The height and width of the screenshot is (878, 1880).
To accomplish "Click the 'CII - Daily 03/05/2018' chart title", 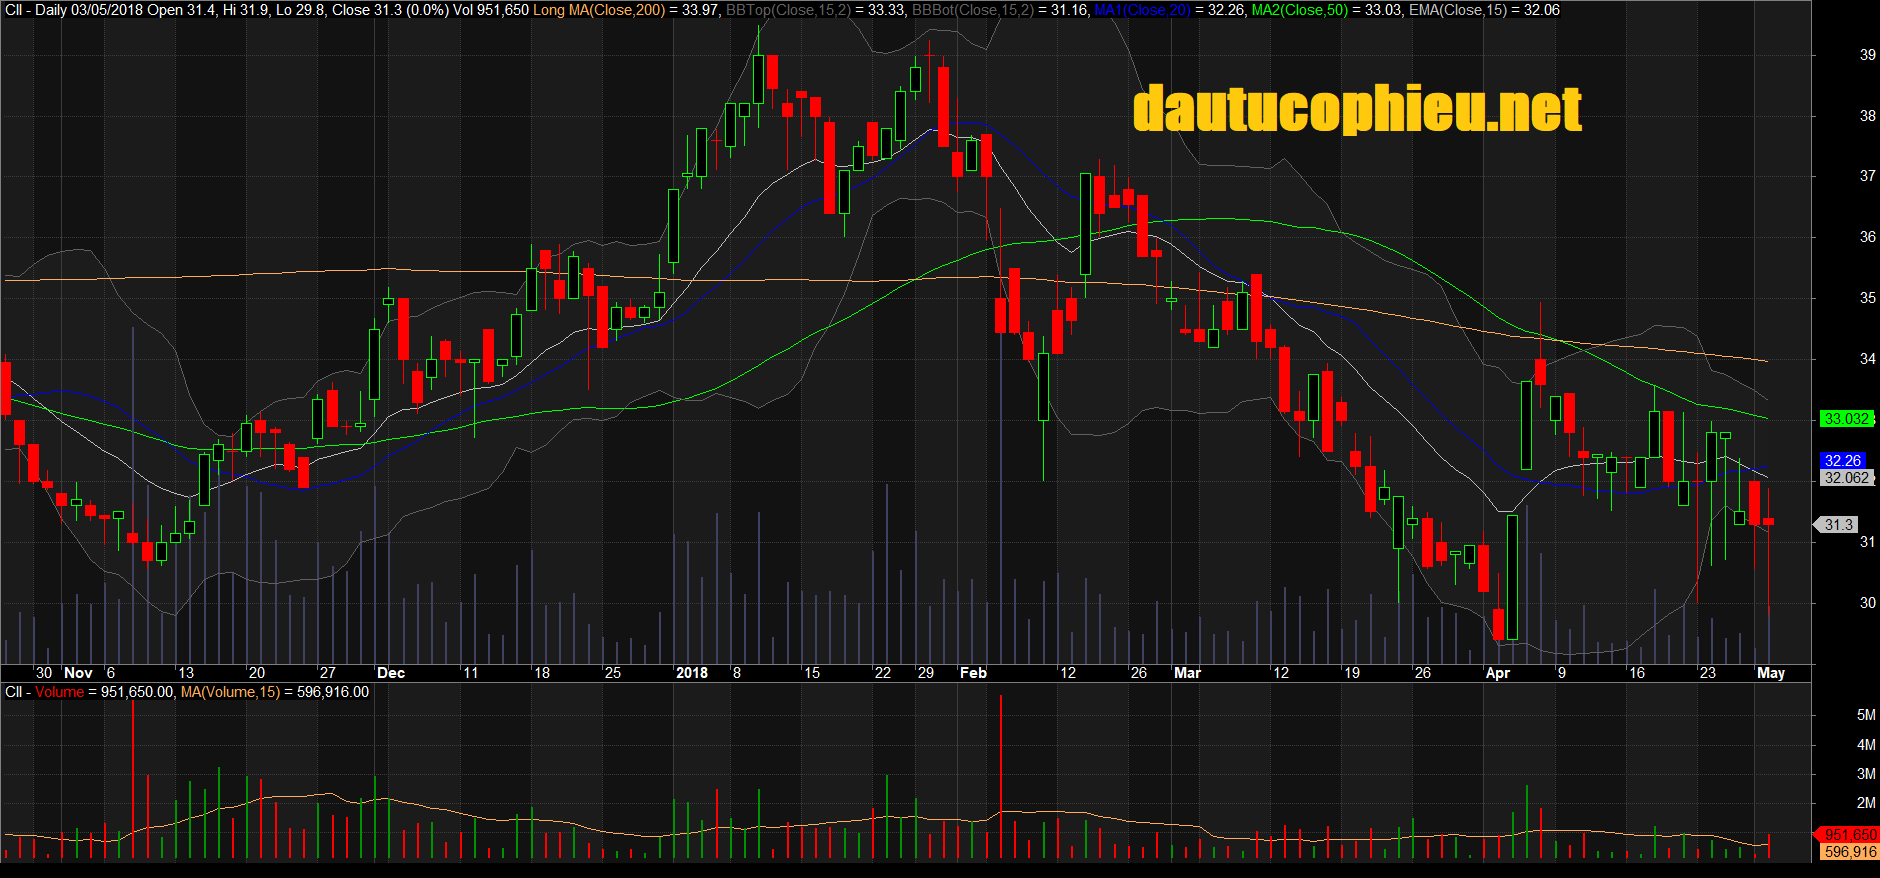I will [74, 10].
